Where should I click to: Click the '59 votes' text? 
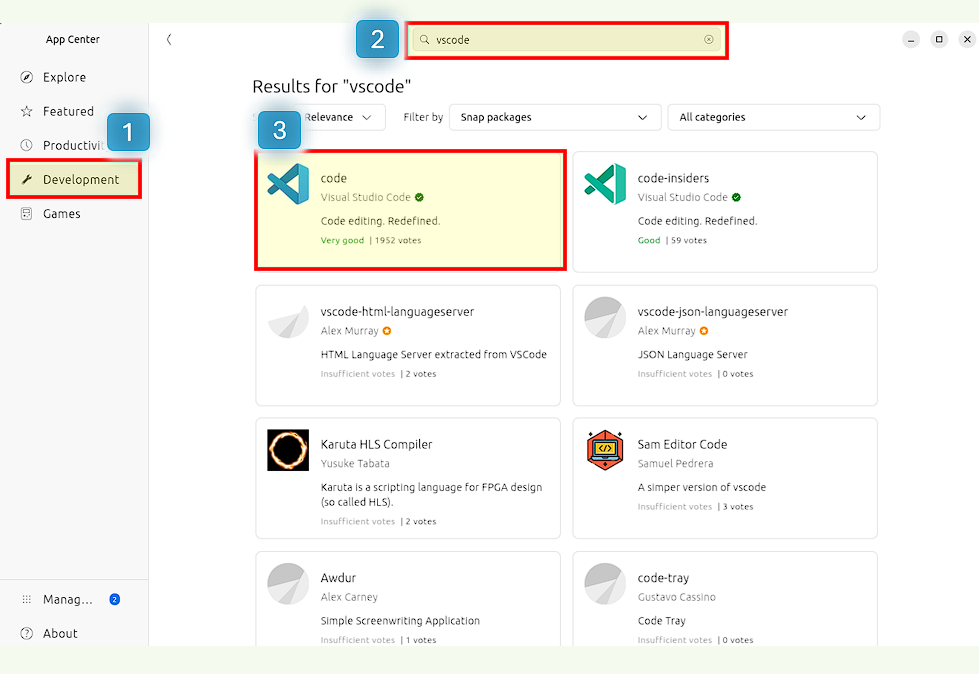[689, 240]
